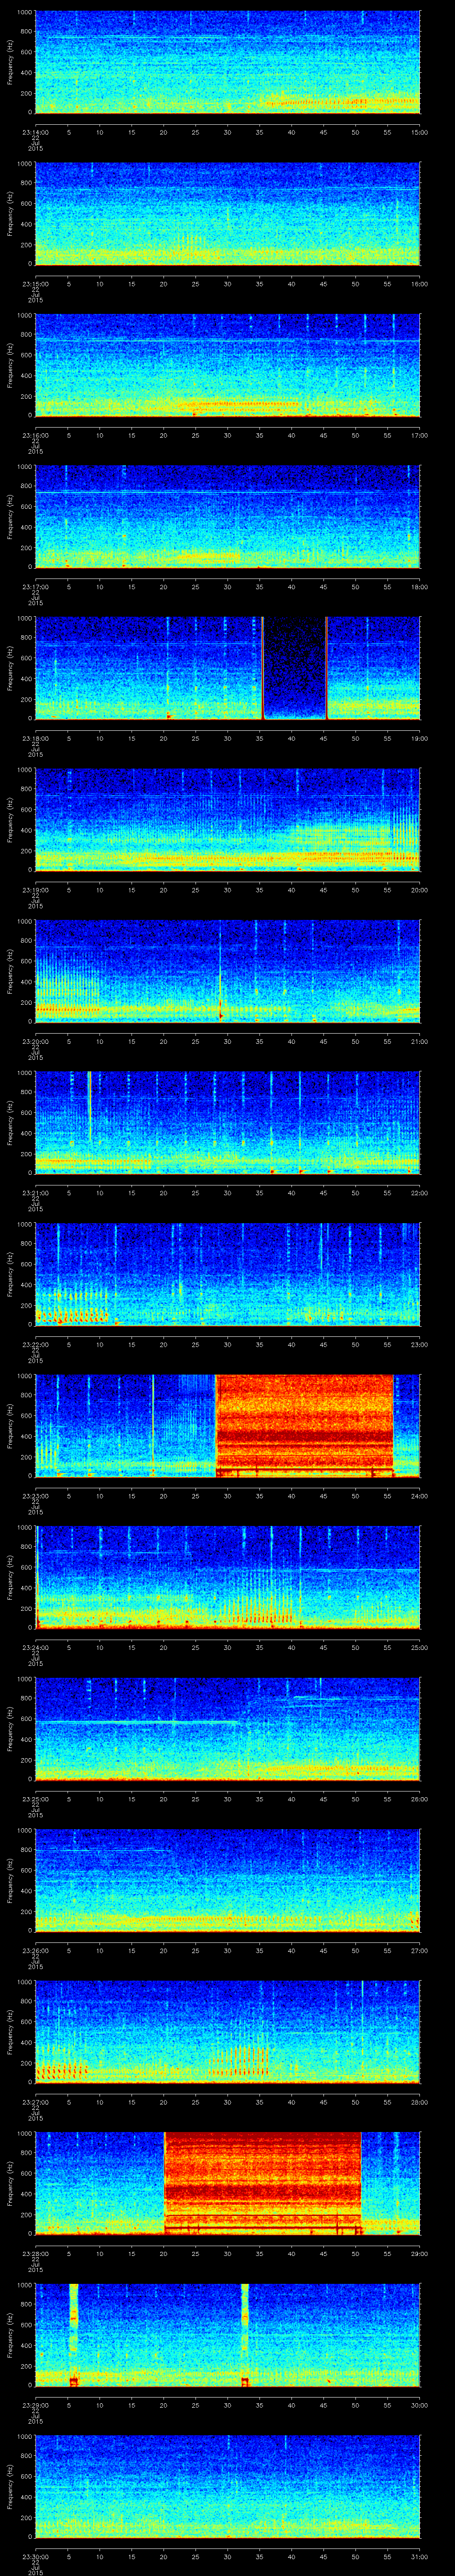The height and width of the screenshot is (2576, 455).
Task: Select the spectrogram panel starting at 23:16:00
Action: pos(228,365)
